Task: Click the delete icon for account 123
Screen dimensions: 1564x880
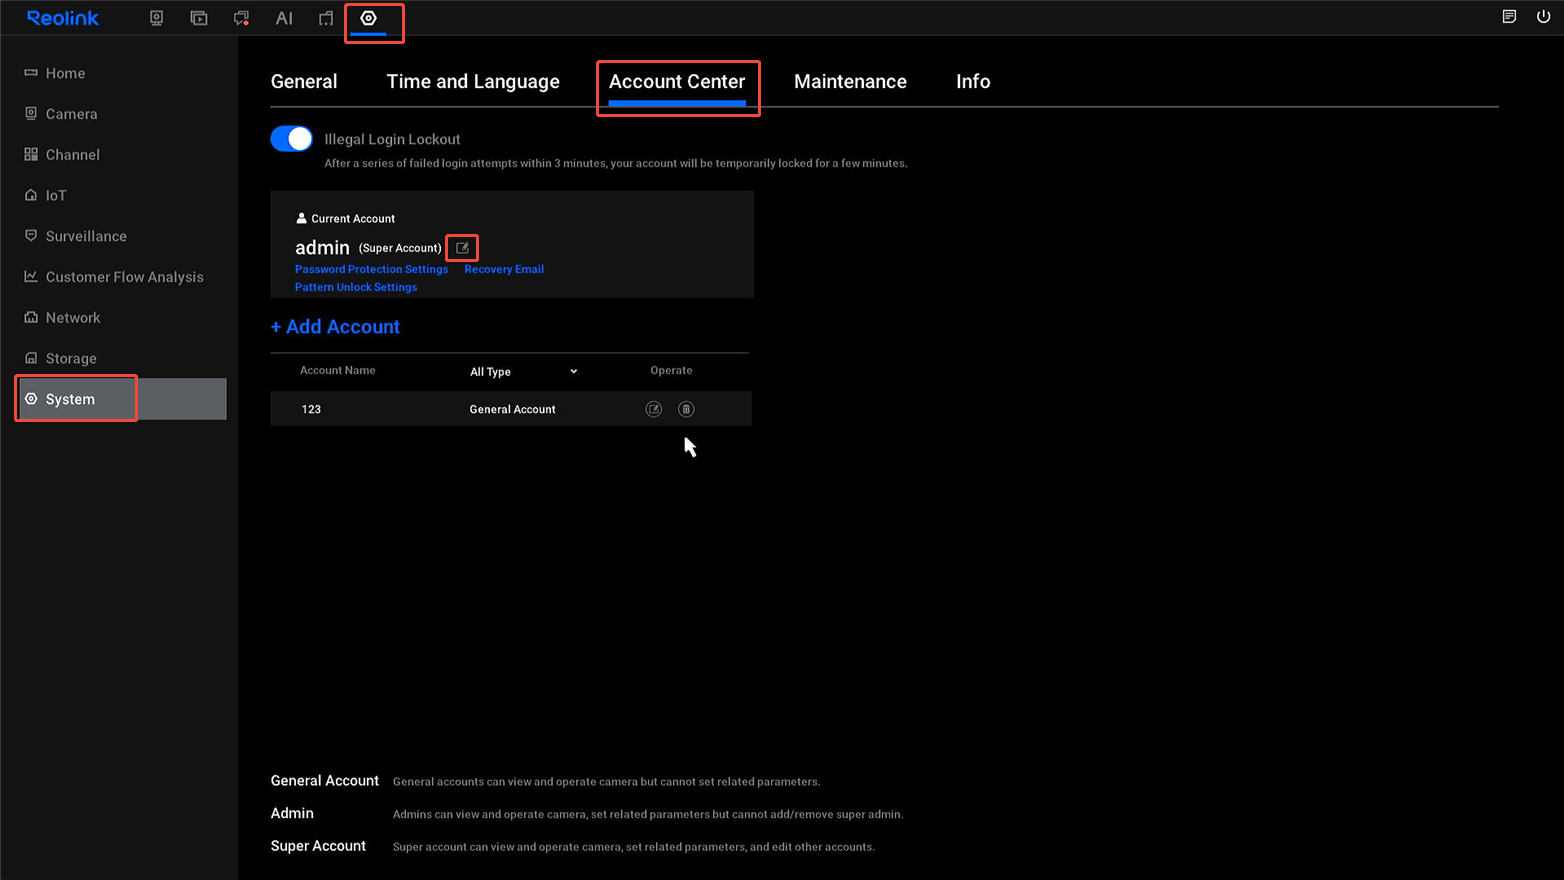Action: click(685, 408)
